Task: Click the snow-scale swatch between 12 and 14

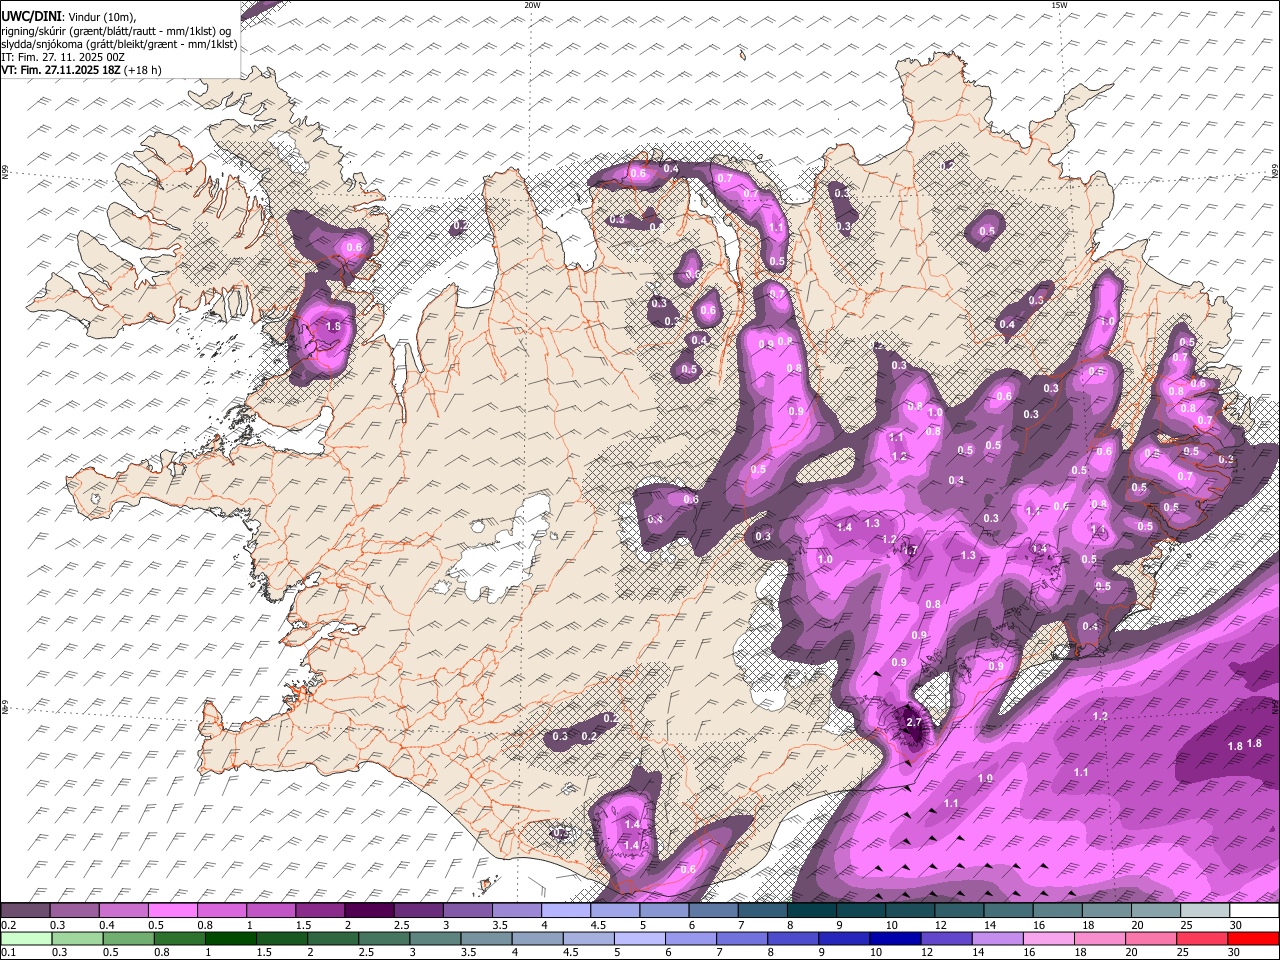Action: [958, 911]
